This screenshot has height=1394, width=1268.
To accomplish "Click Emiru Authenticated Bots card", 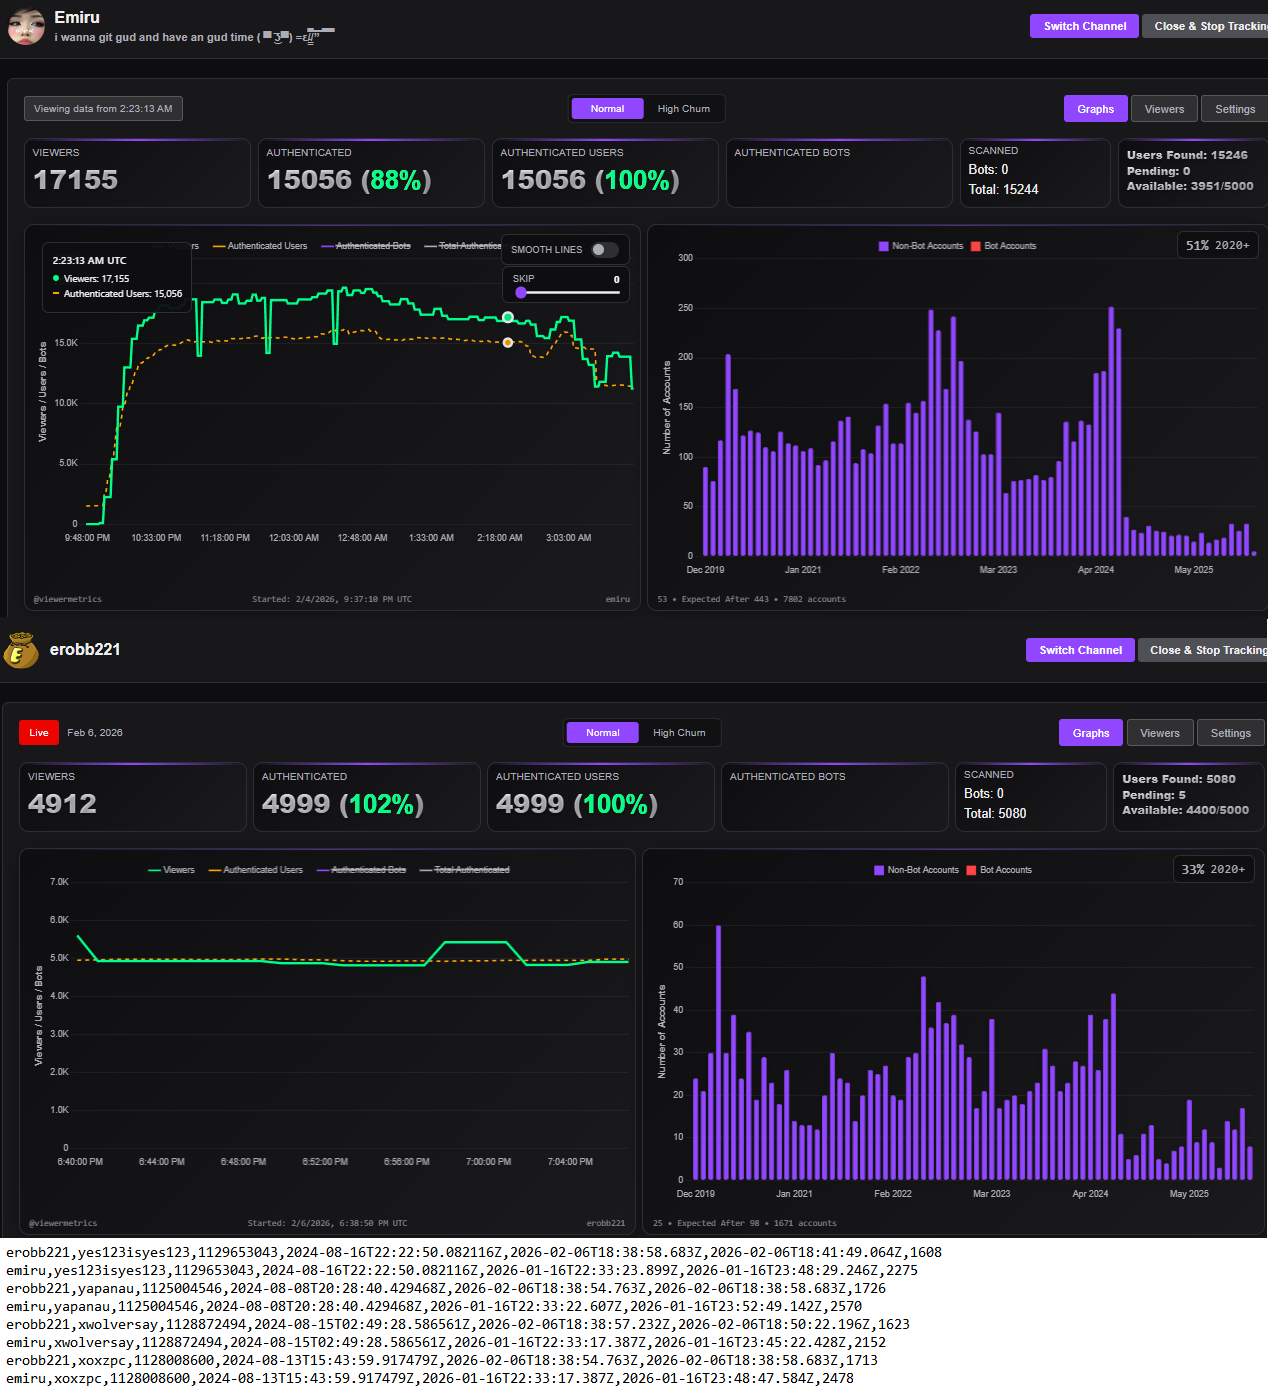I will coord(839,173).
